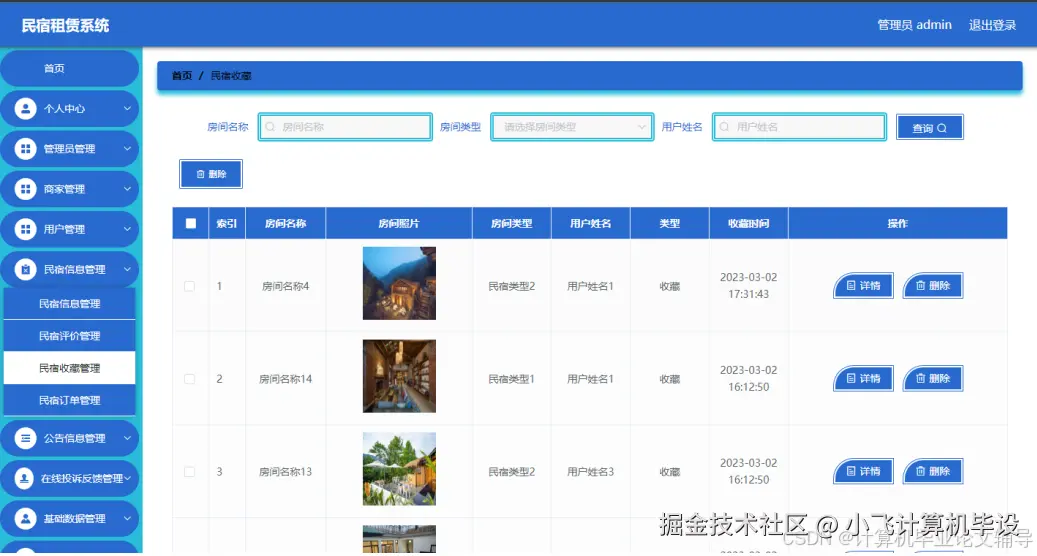Check the row checkbox for 房间名称4
The image size is (1037, 556).
point(190,286)
